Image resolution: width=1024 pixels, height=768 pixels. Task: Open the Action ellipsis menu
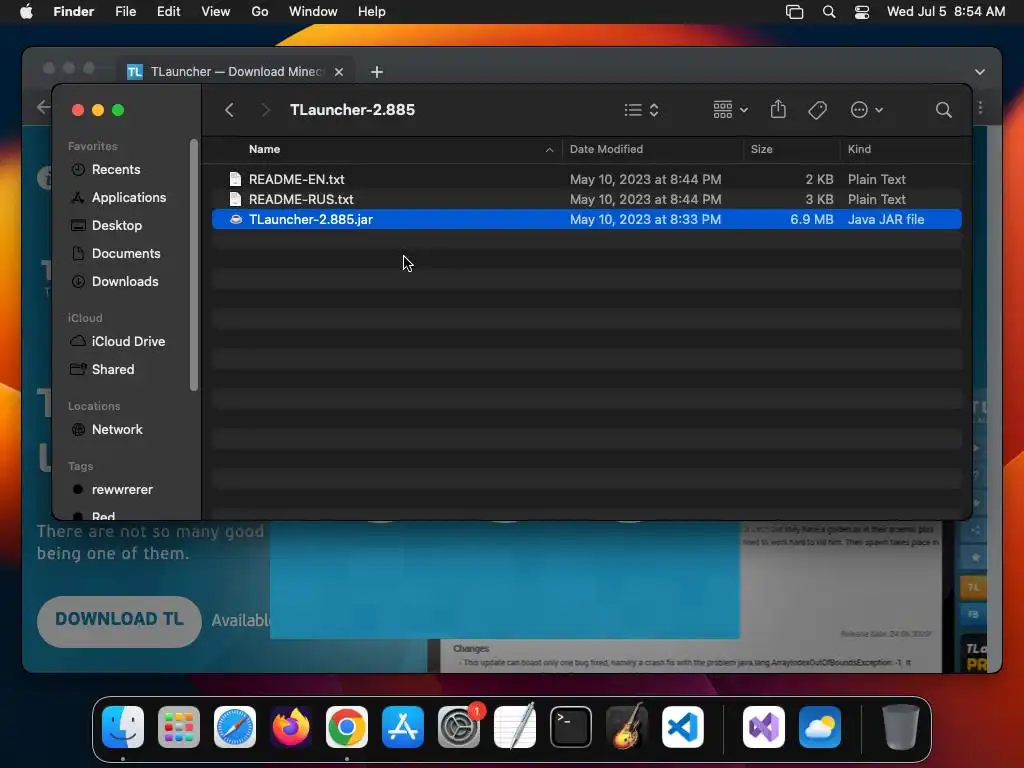[867, 110]
